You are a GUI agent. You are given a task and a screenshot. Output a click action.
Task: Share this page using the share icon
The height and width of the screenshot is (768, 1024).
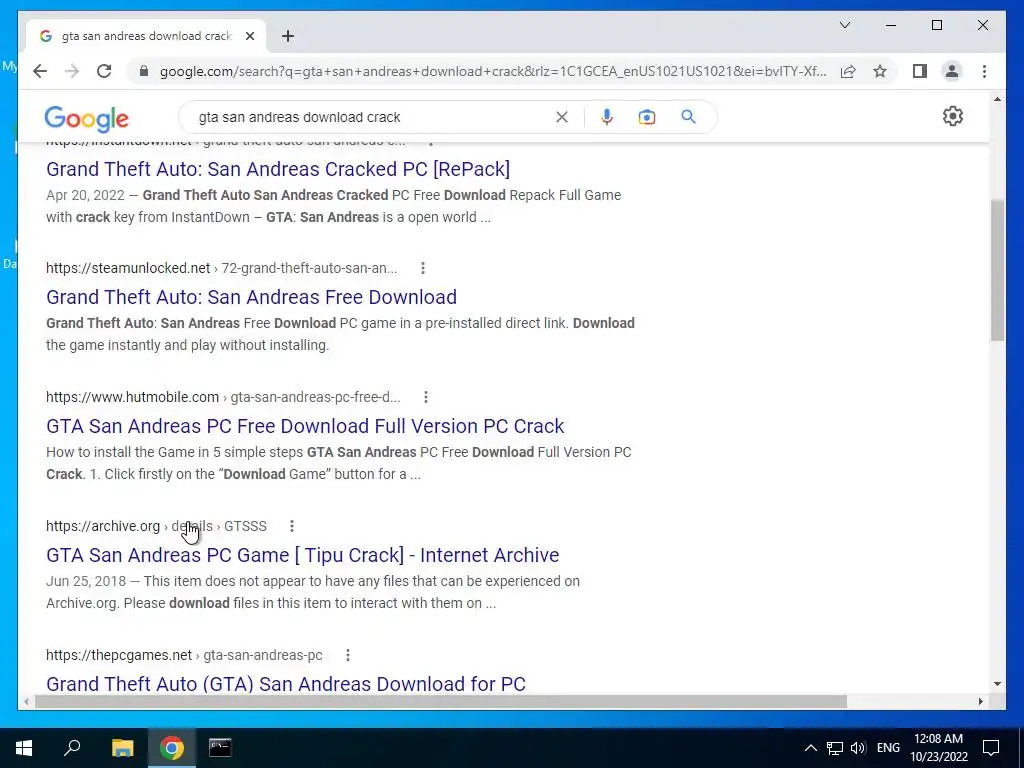pyautogui.click(x=848, y=71)
